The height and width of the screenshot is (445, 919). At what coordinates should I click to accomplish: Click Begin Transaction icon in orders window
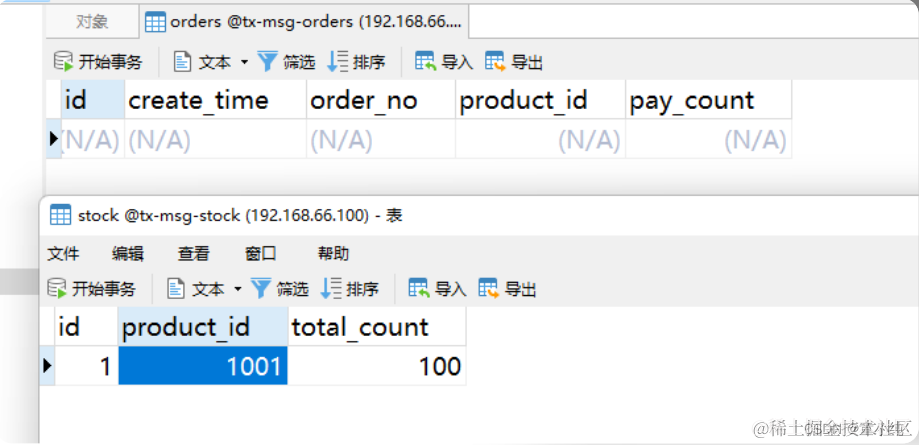point(62,61)
